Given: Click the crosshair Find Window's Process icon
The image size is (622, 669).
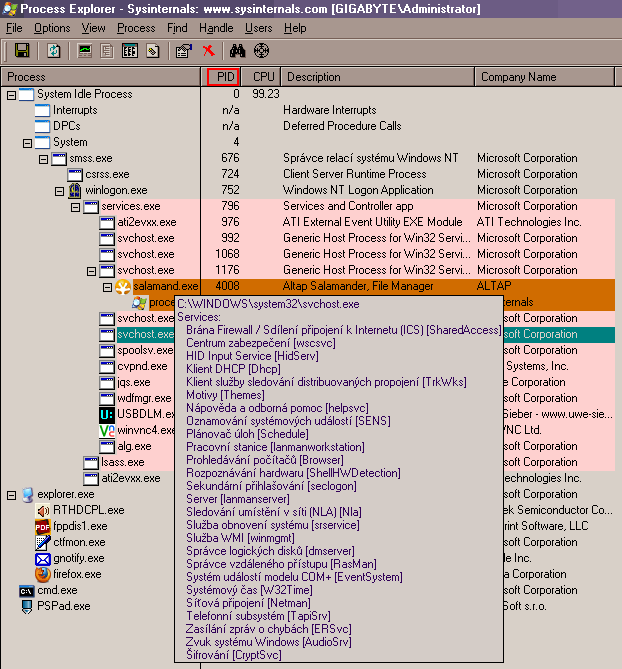Looking at the screenshot, I should click(x=262, y=50).
